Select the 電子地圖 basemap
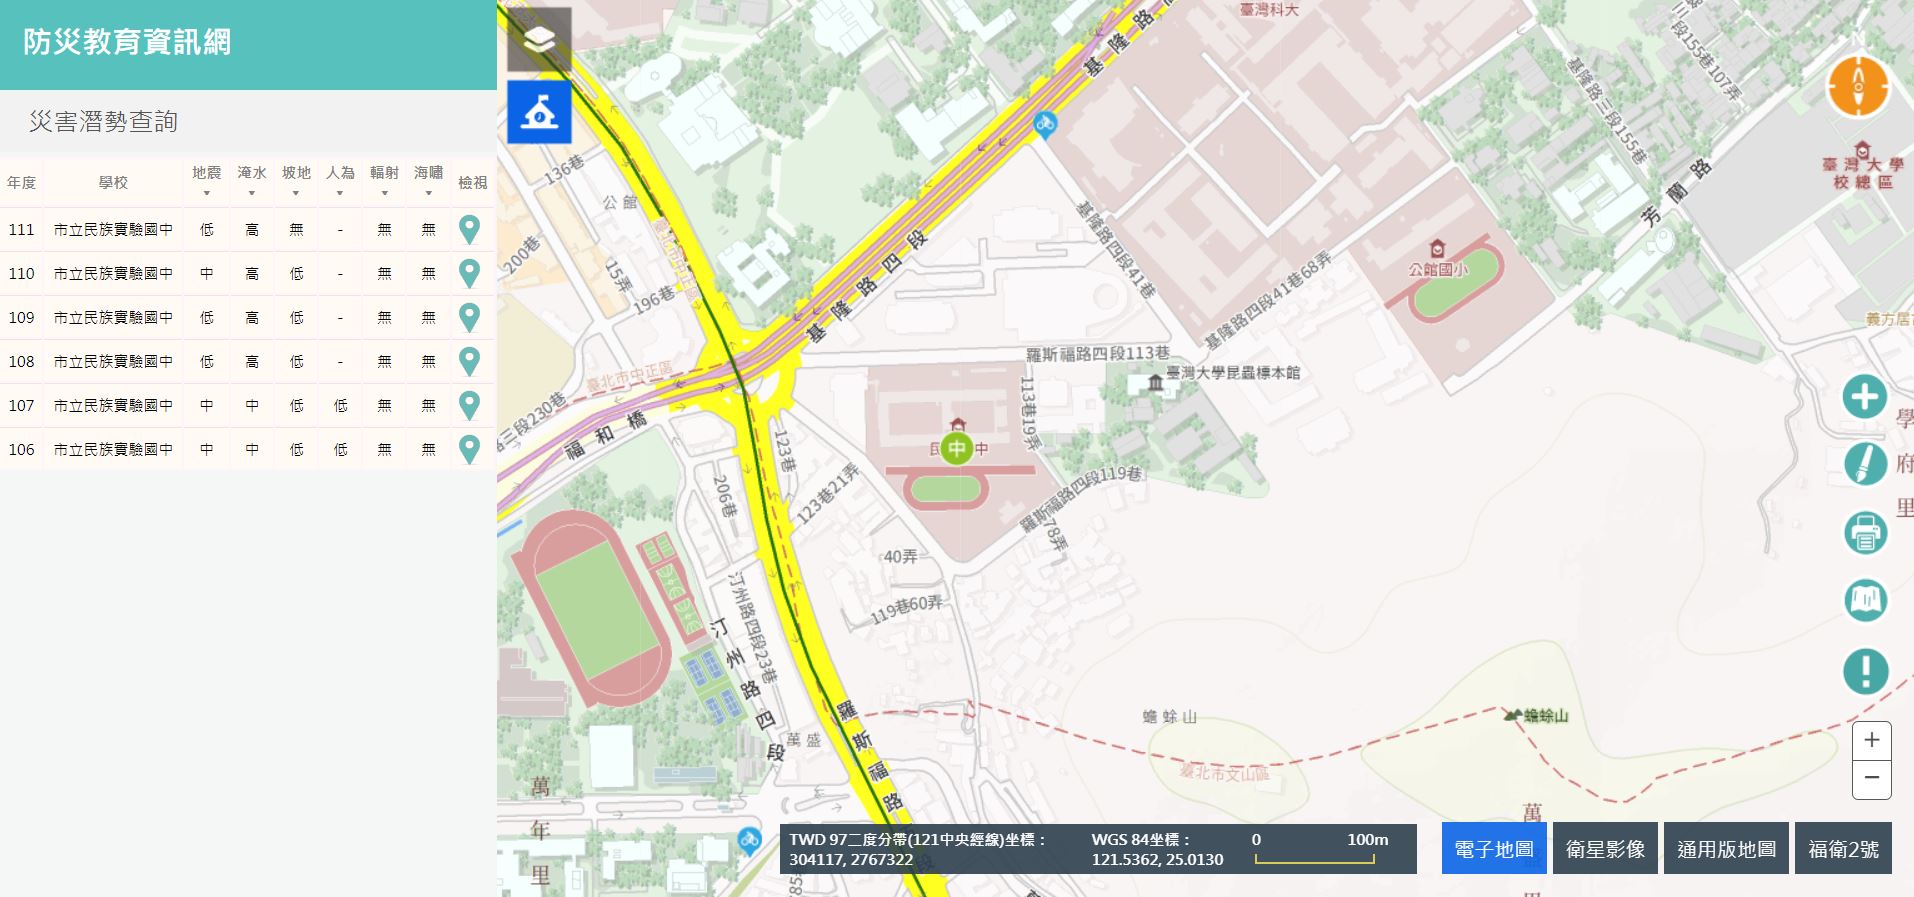This screenshot has height=897, width=1914. coord(1494,849)
